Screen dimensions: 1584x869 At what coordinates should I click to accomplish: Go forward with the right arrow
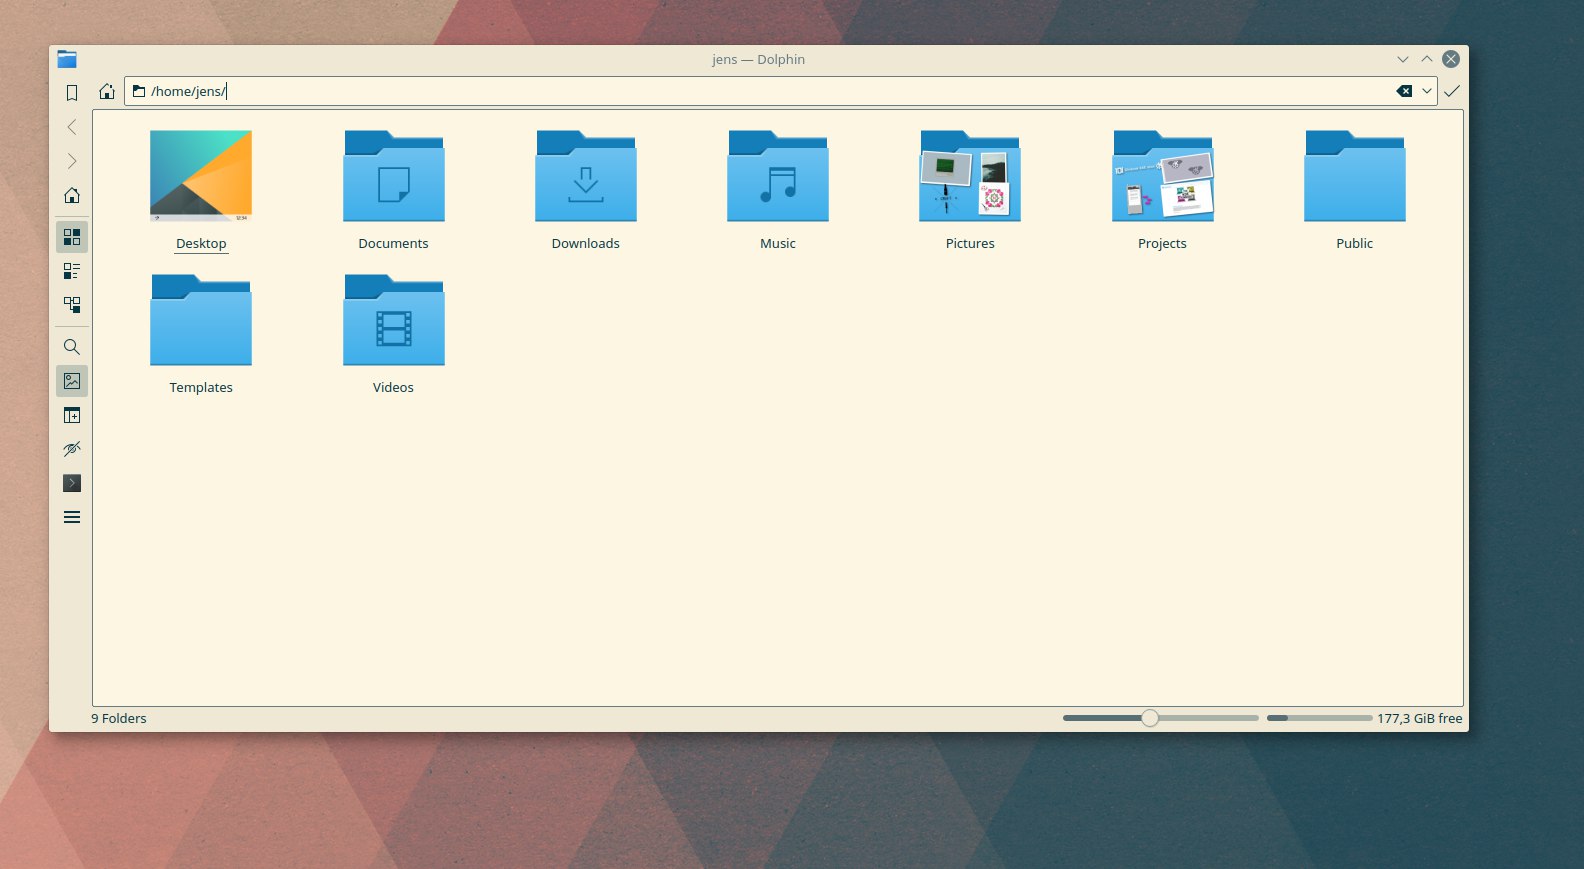[72, 161]
